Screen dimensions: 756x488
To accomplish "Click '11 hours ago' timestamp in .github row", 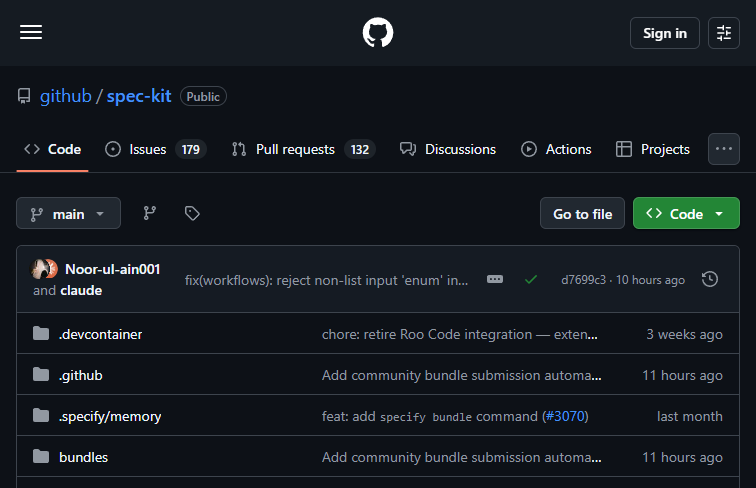I will coord(682,375).
